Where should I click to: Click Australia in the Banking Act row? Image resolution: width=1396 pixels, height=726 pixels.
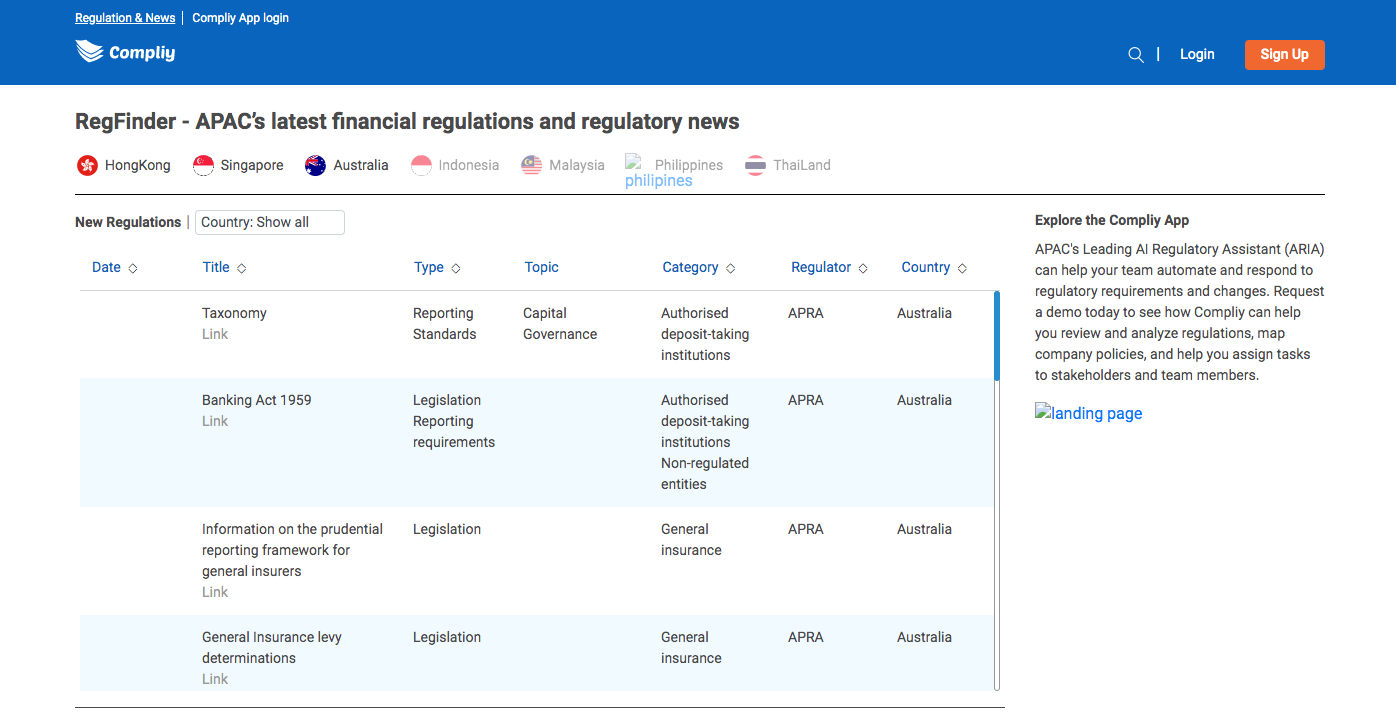point(924,400)
